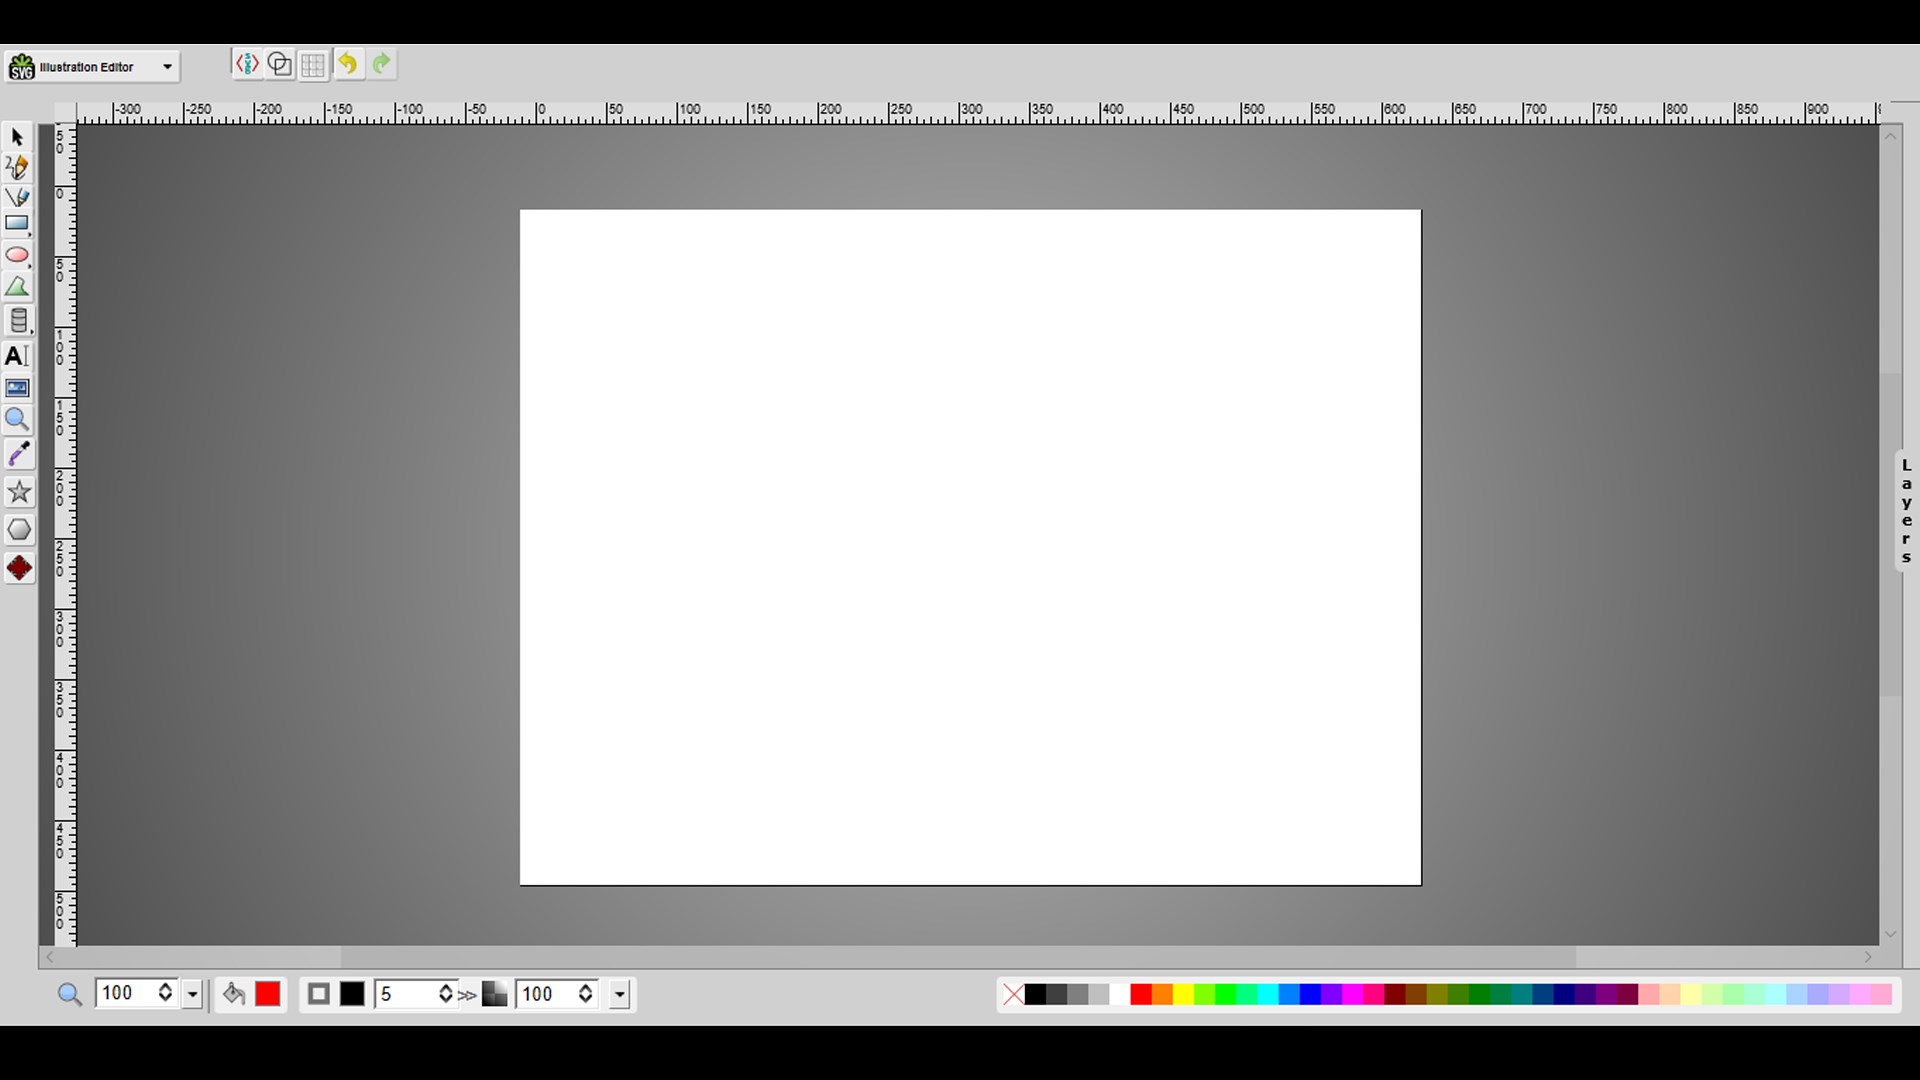Click the red fill color swatch
The image size is (1920, 1080).
click(267, 994)
